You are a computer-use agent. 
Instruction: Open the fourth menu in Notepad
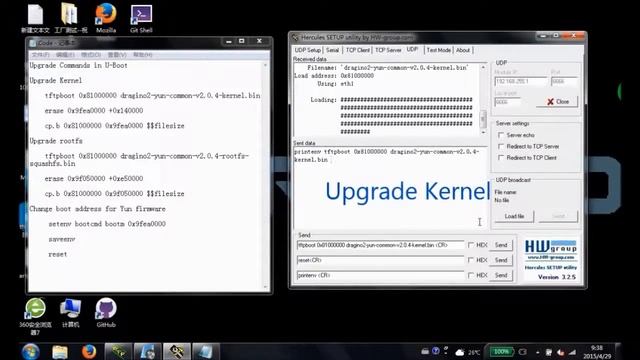117,55
